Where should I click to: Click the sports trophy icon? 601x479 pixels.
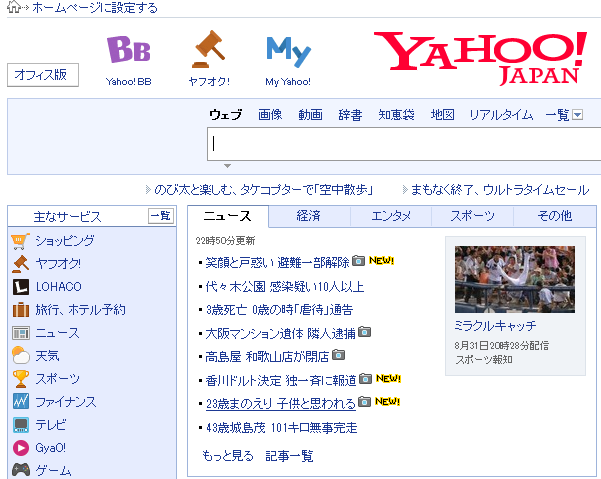[21, 379]
